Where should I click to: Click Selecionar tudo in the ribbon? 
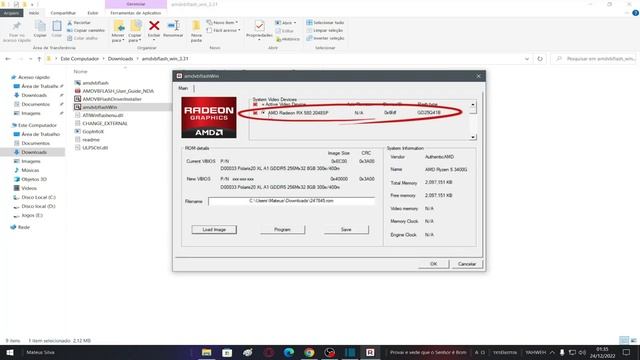325,23
